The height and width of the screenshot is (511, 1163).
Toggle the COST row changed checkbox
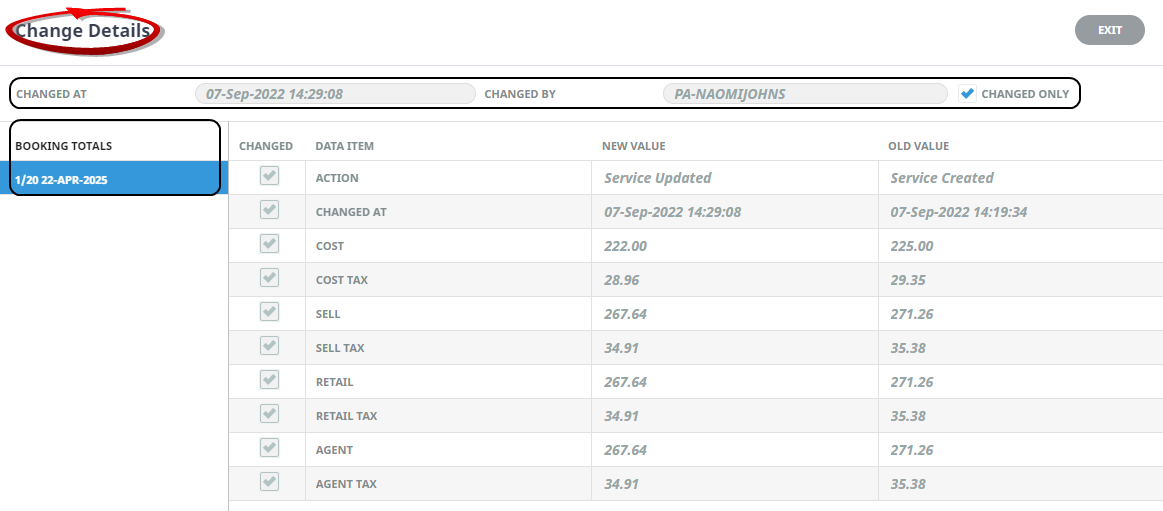pos(269,245)
